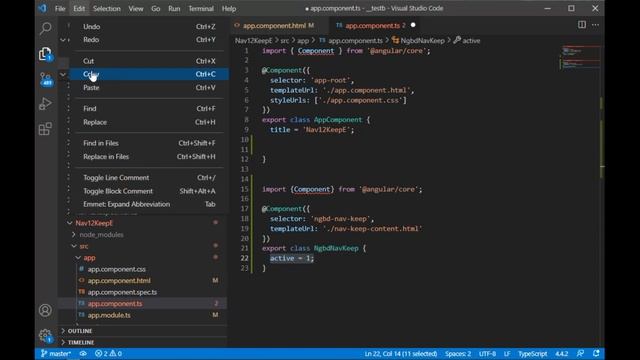Choose Emmet: Expand Abbreviation
The image size is (640, 360).
[149, 204]
